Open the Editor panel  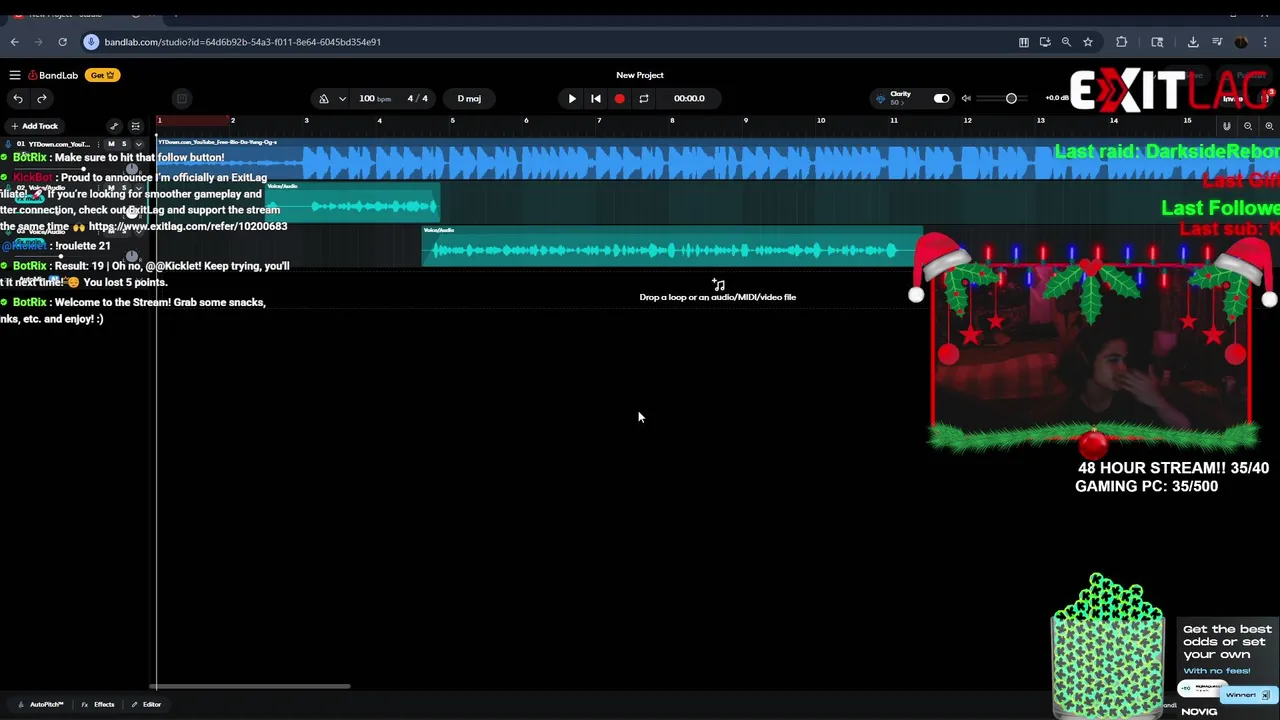click(146, 704)
